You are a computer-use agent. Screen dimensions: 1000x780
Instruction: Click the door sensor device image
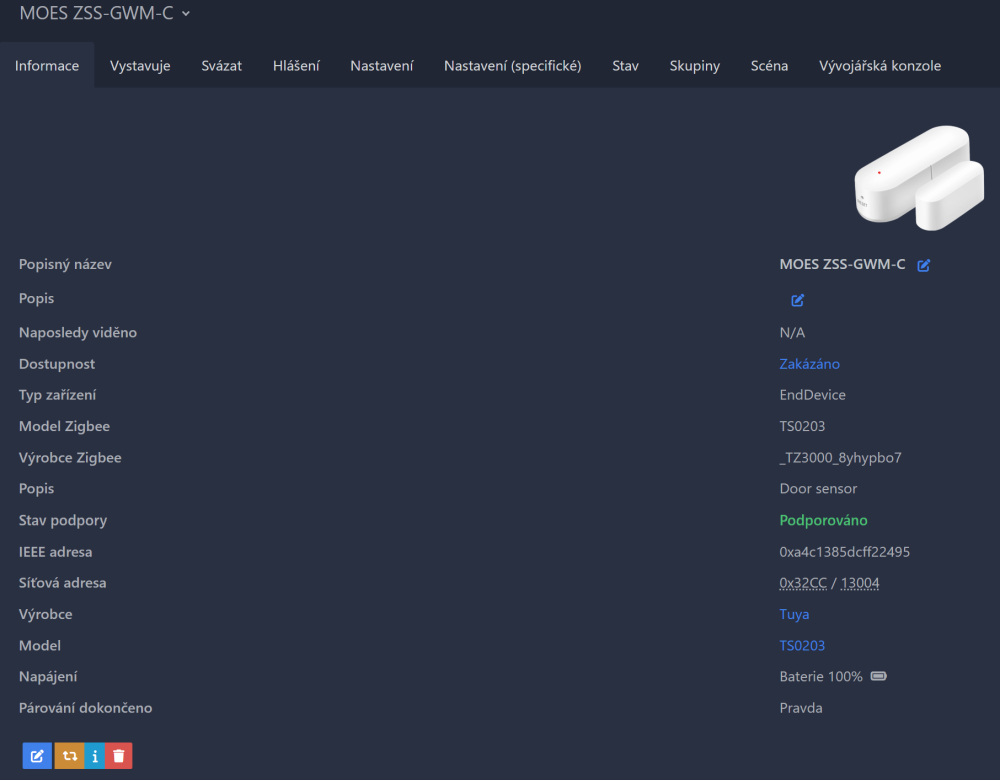[x=918, y=178]
